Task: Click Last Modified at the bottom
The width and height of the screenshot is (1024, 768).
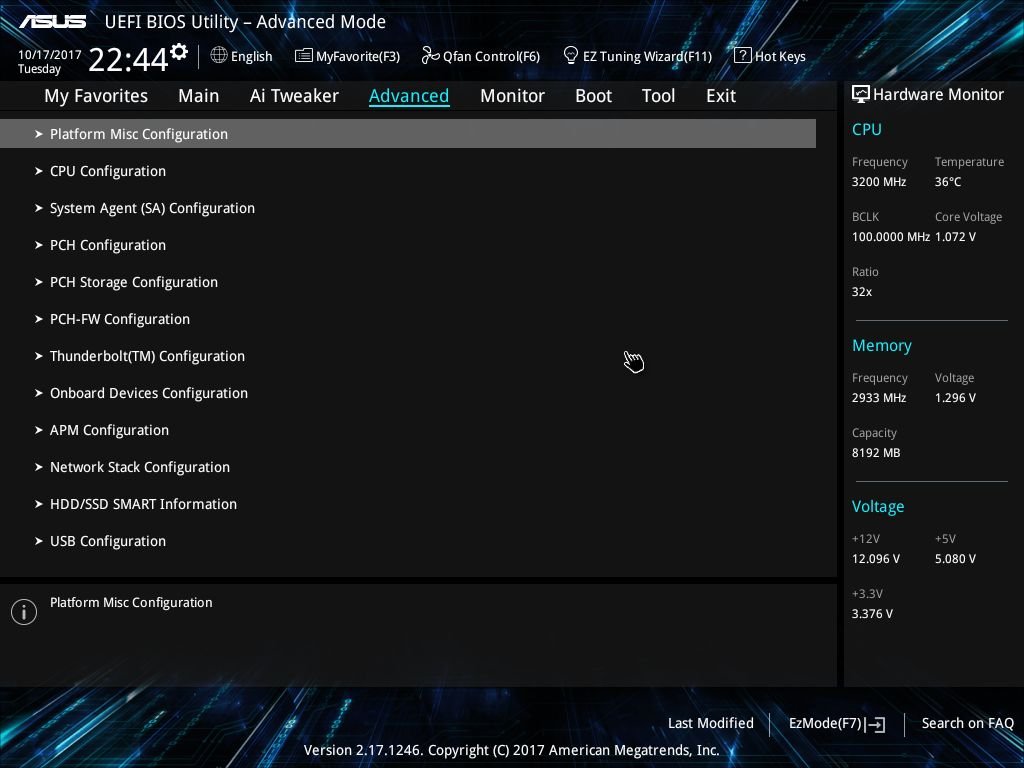Action: [711, 724]
